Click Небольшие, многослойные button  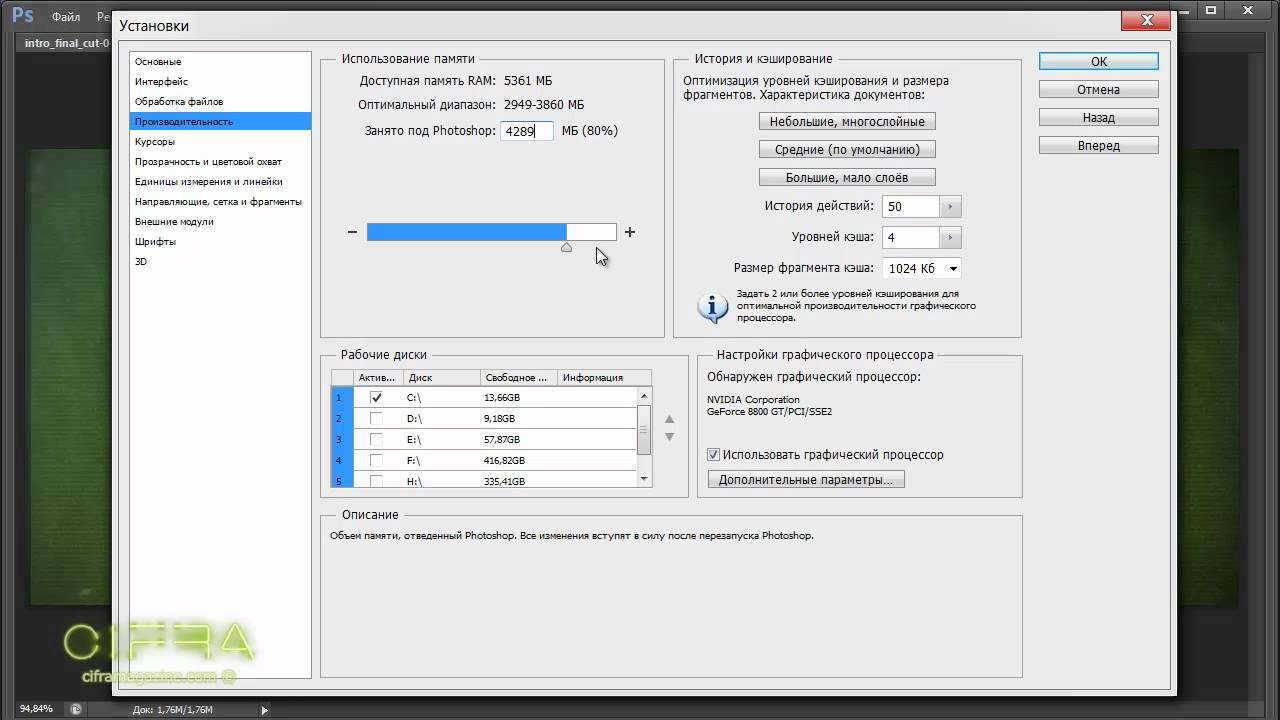[847, 121]
